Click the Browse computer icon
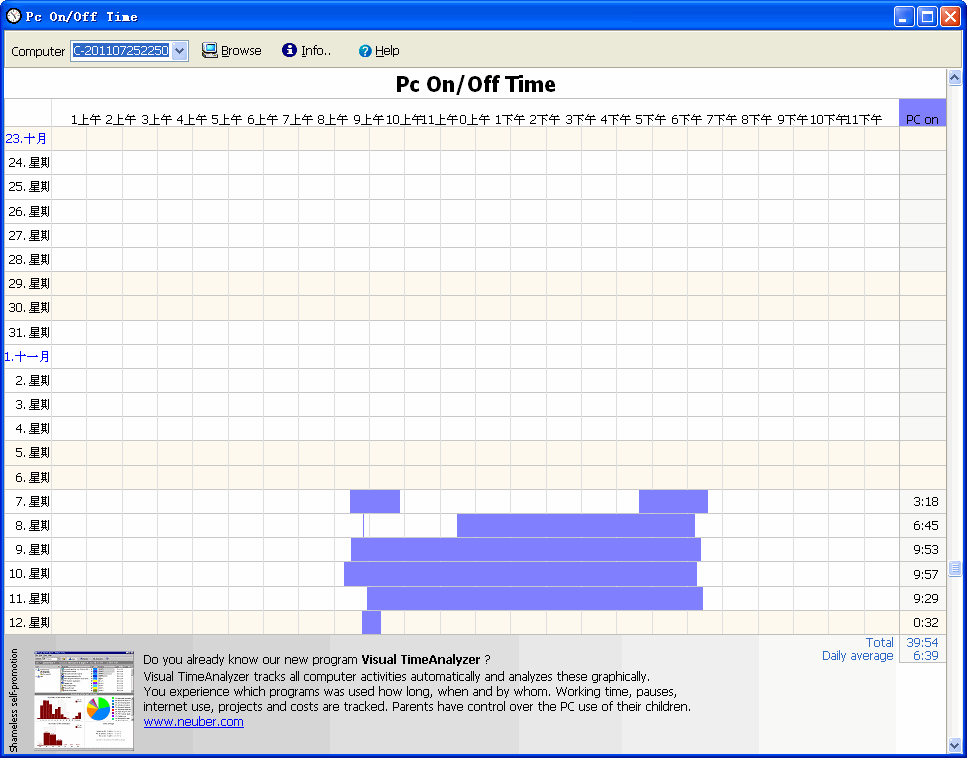967x758 pixels. [210, 51]
